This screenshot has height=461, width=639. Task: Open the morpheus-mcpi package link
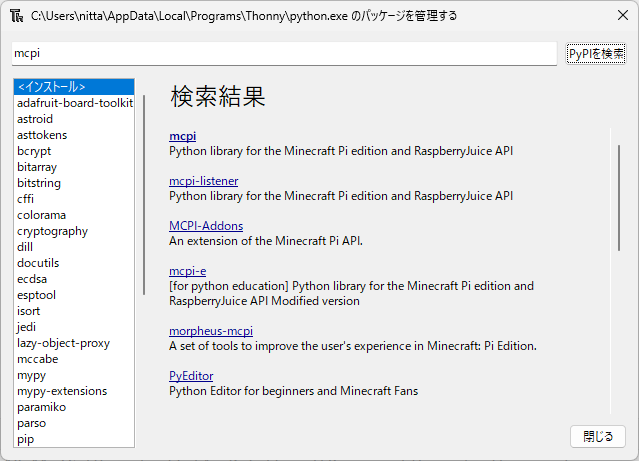pos(211,331)
